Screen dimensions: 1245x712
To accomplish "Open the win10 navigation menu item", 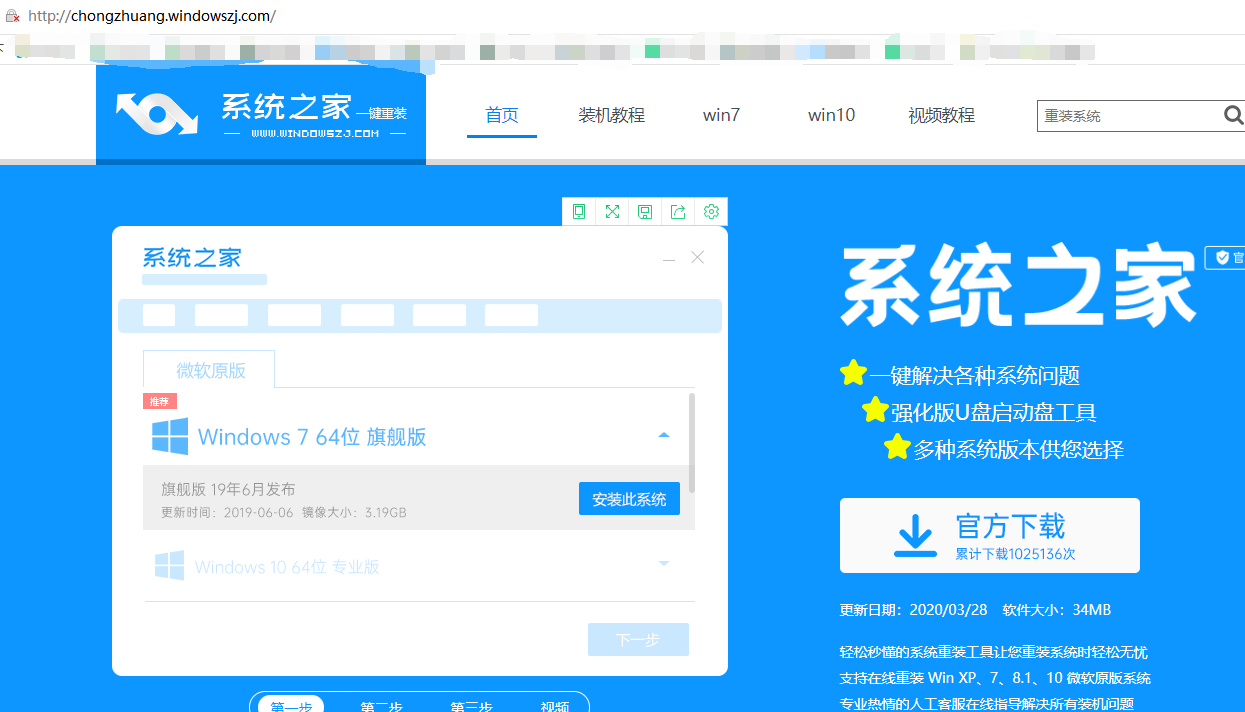I will (x=831, y=115).
